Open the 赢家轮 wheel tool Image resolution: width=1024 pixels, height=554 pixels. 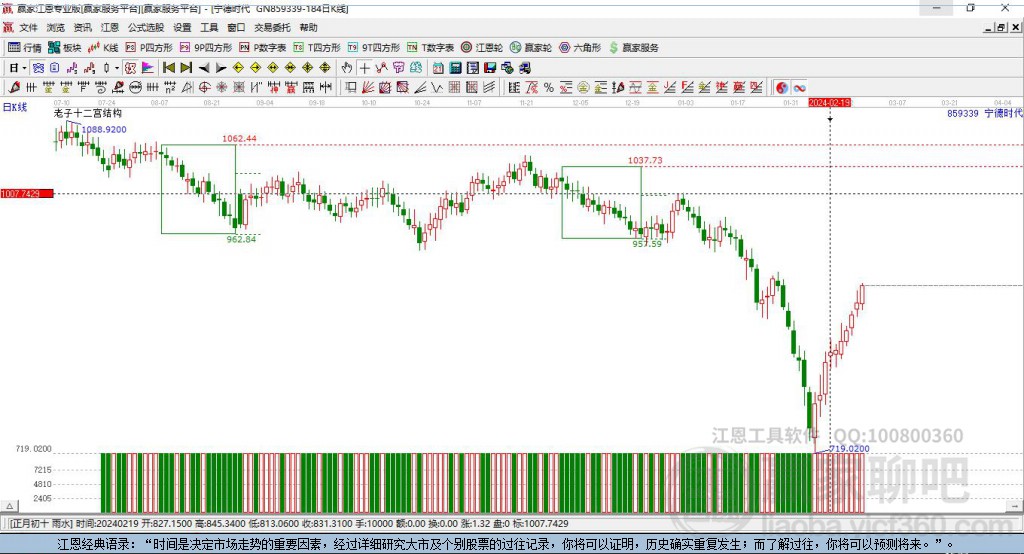pyautogui.click(x=531, y=48)
